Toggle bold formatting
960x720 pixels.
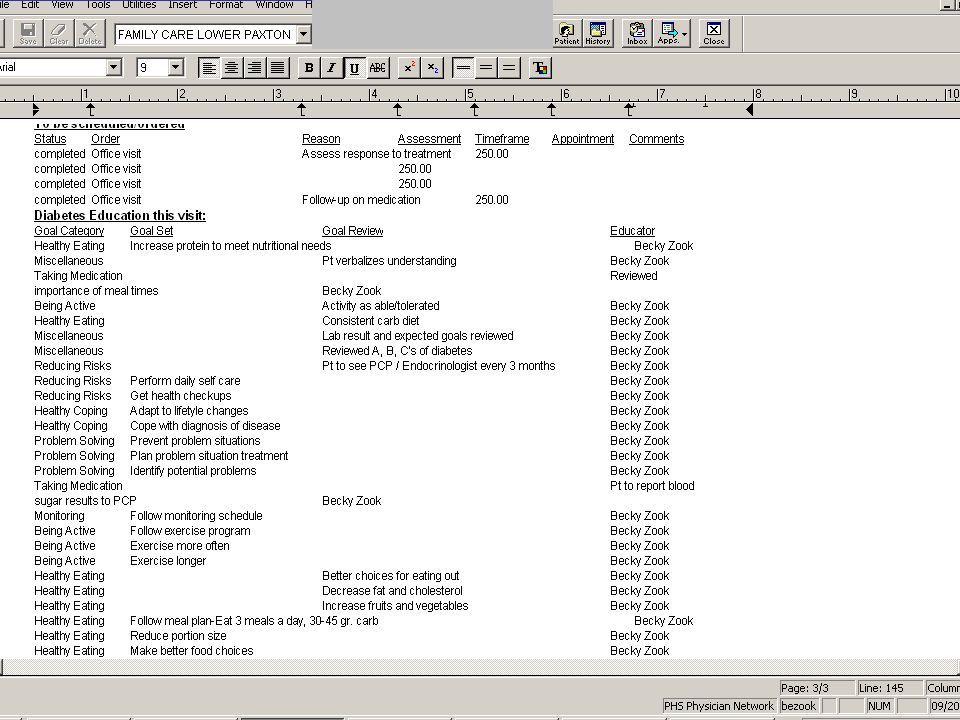pos(309,67)
